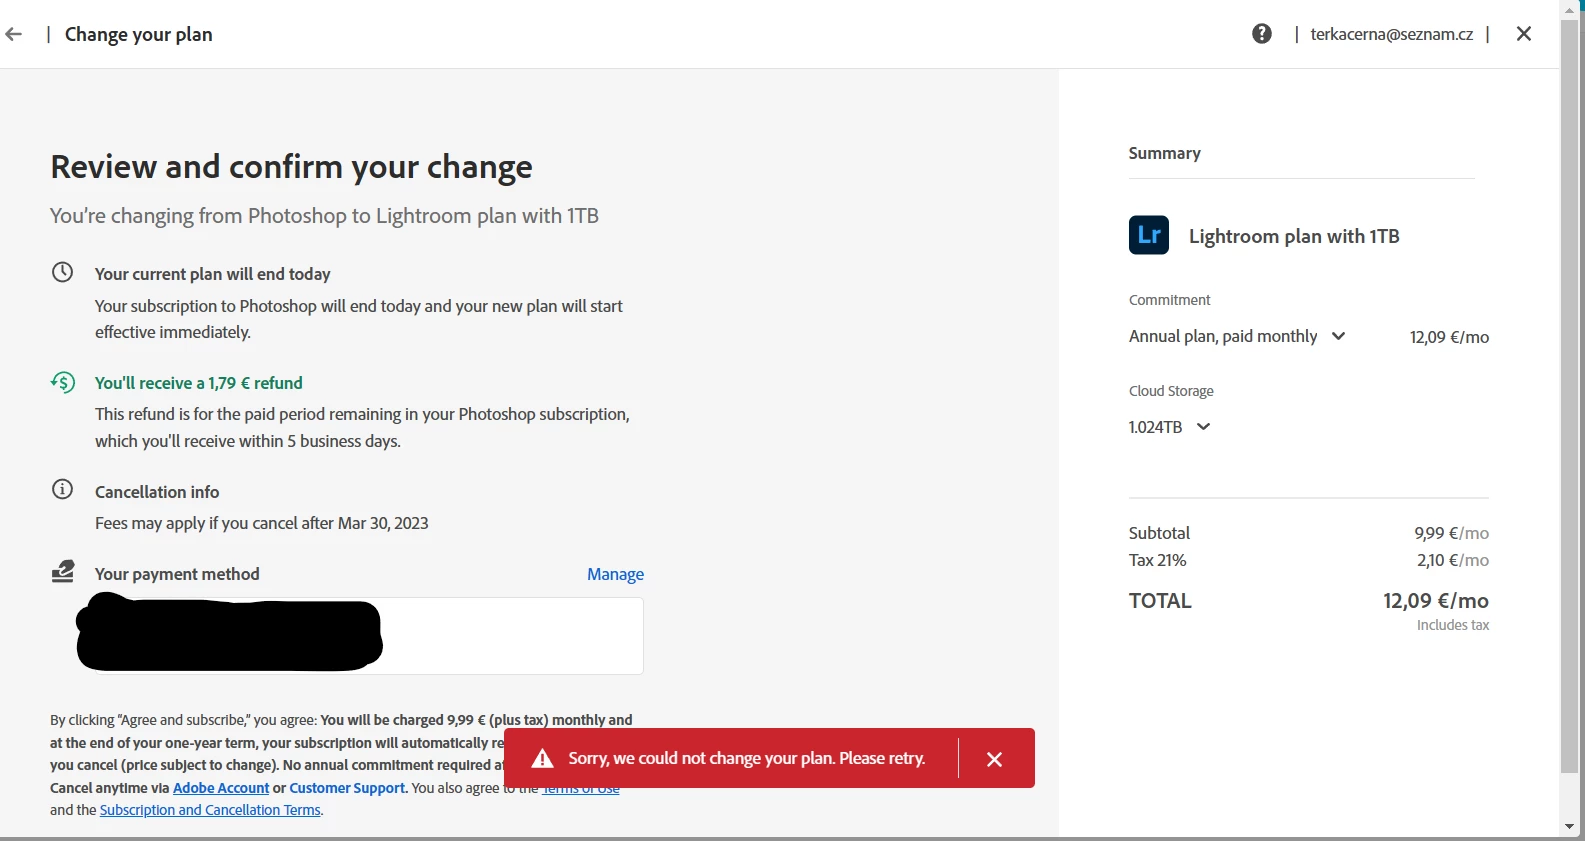Click the terkacerna@seznam.cz account email
Screen dimensions: 1585x841
coord(1391,34)
